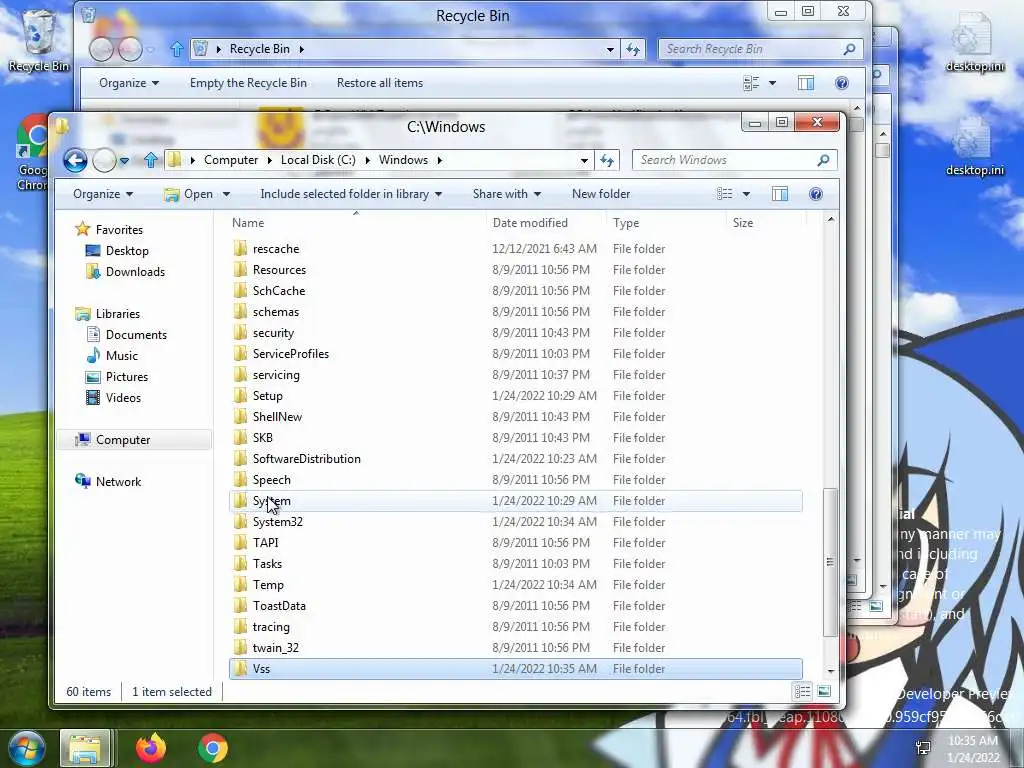The height and width of the screenshot is (768, 1024).
Task: Launch Chrome from taskbar
Action: pyautogui.click(x=213, y=748)
